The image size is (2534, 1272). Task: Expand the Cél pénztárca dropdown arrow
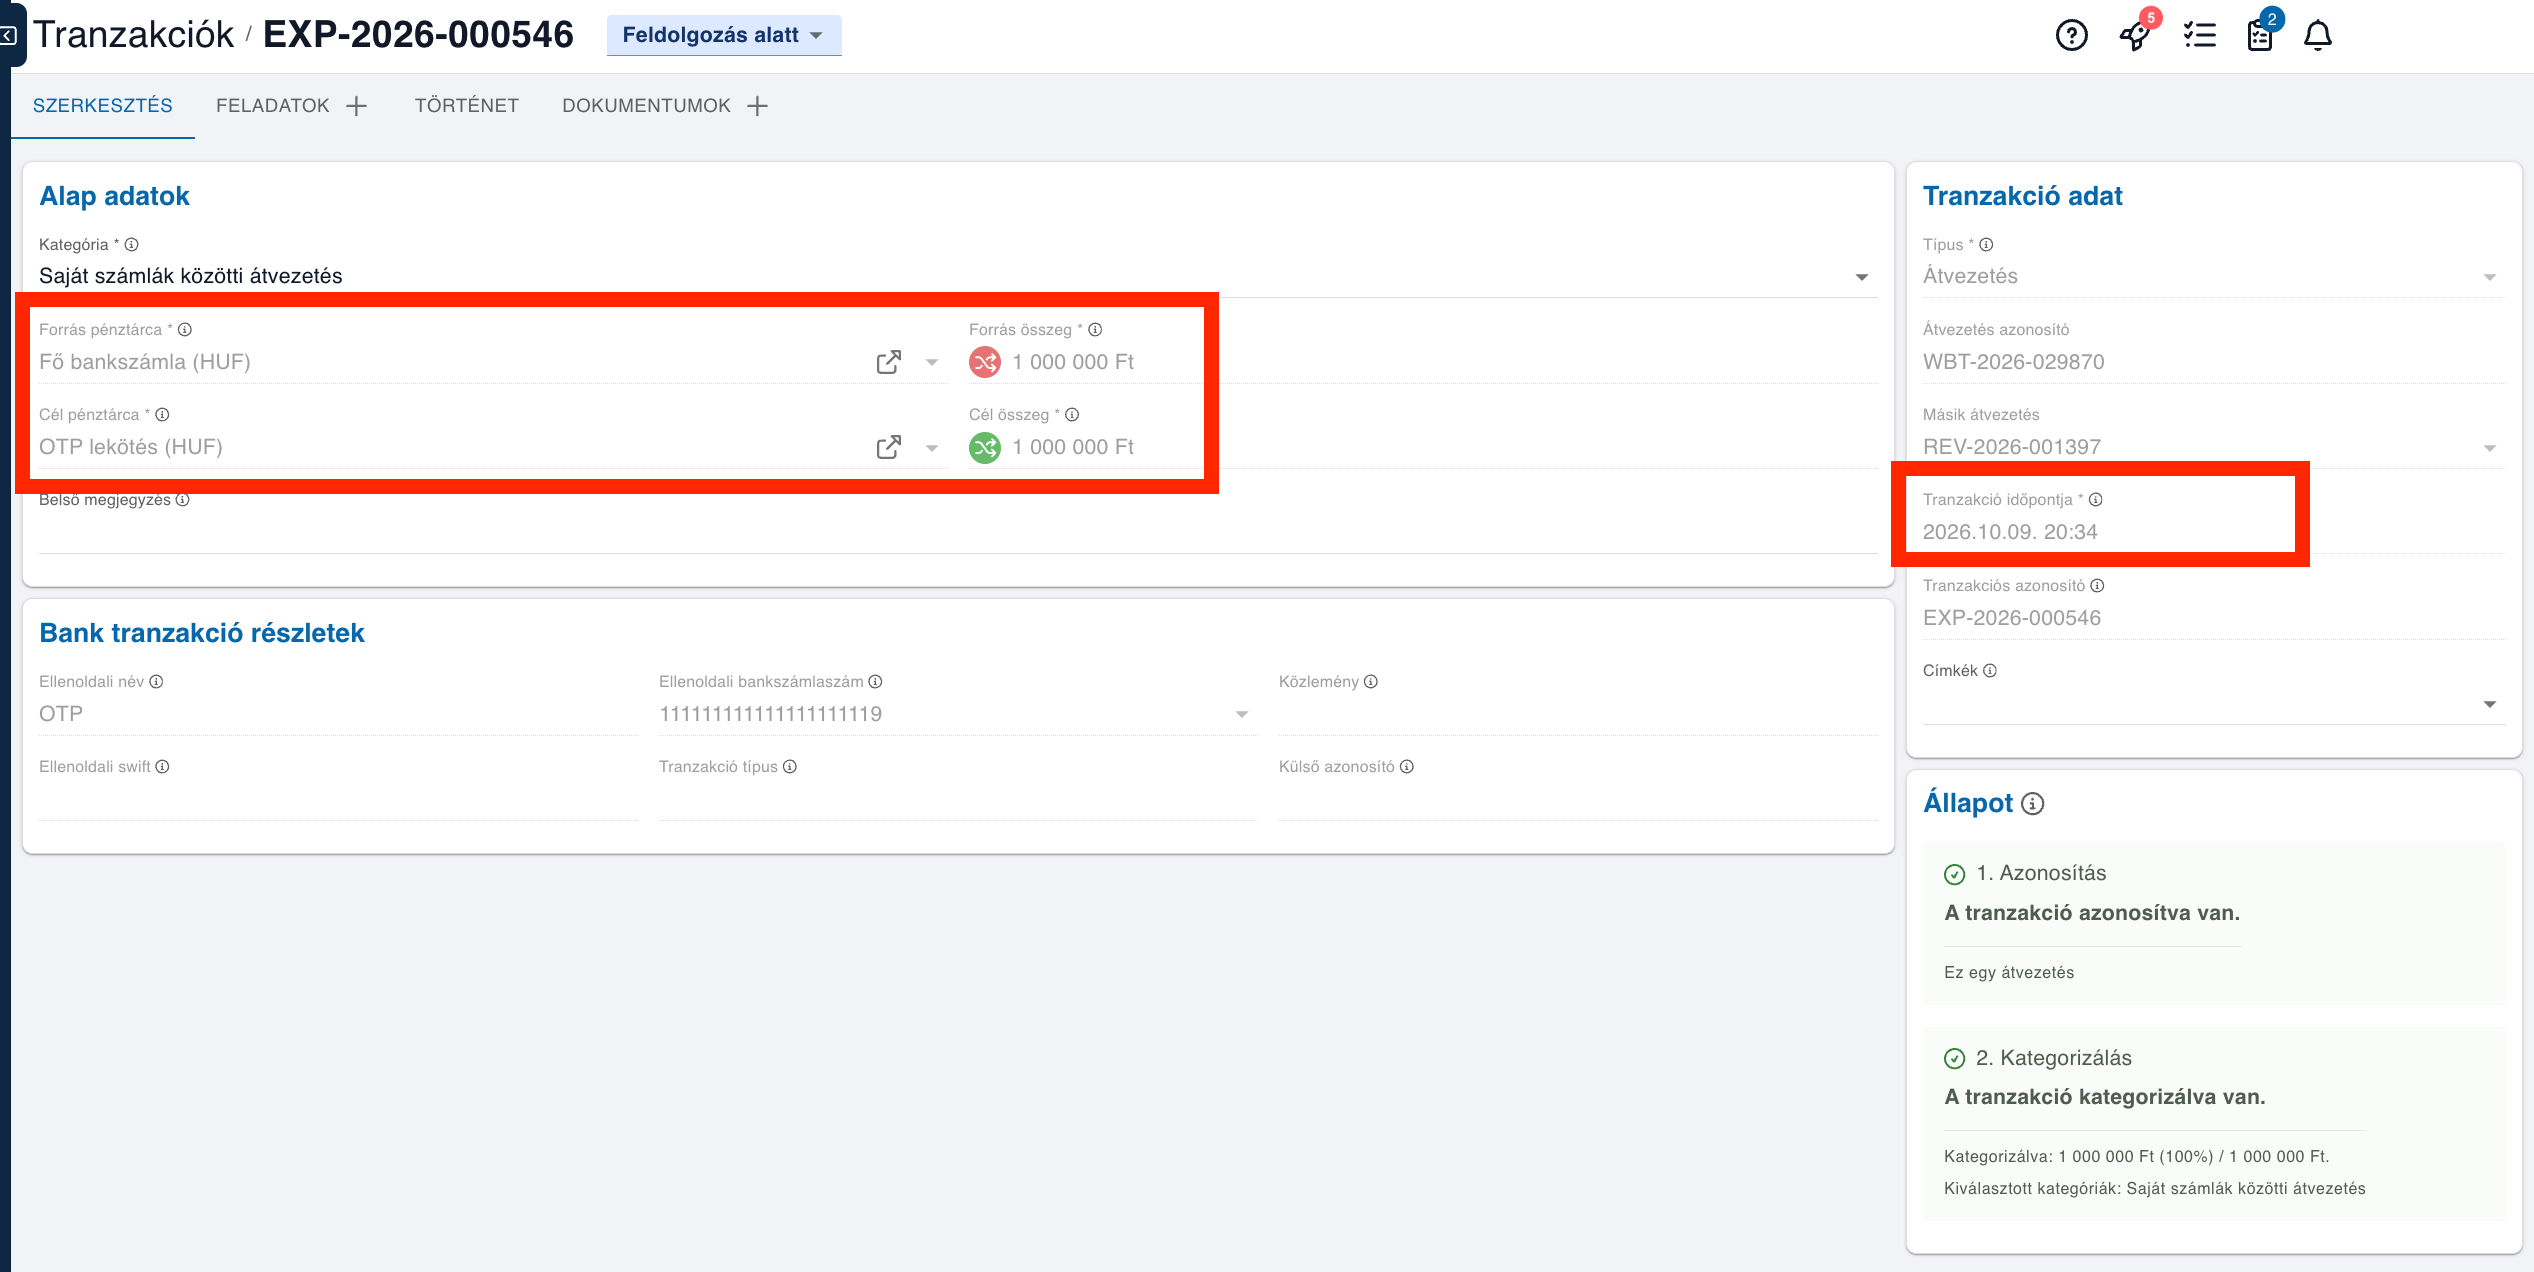[x=932, y=447]
